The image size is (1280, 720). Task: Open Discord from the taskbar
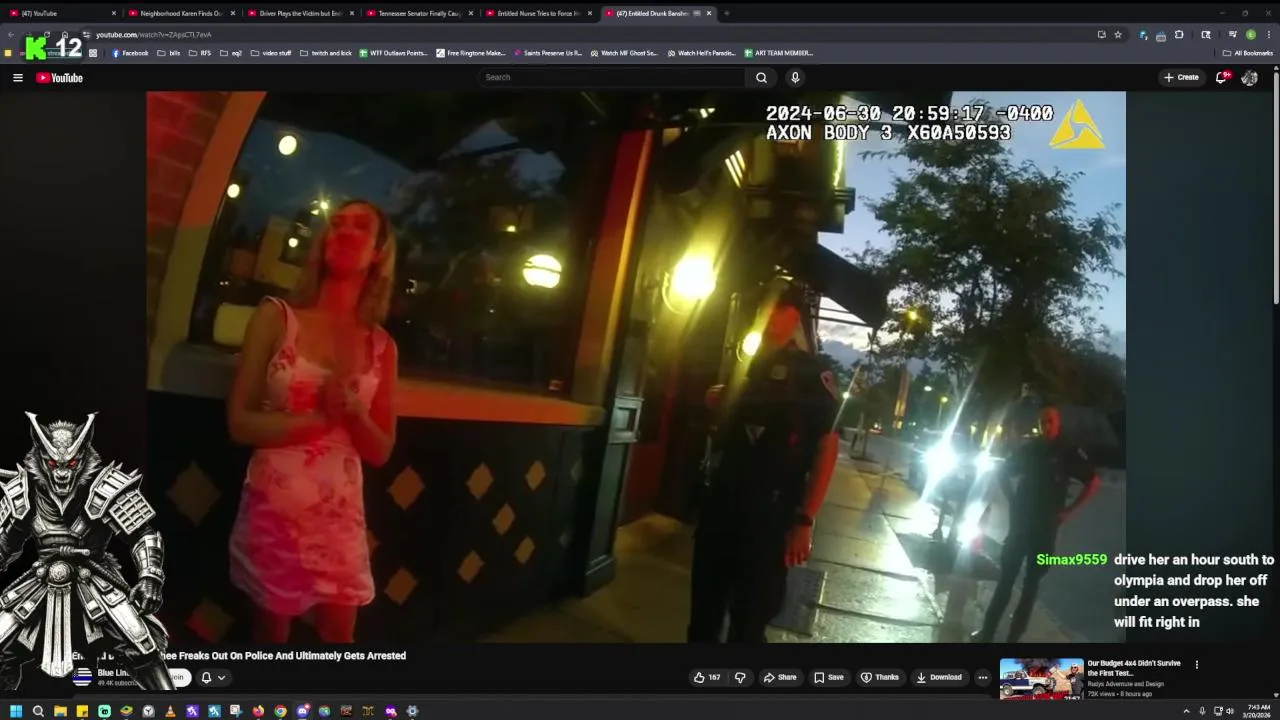[302, 711]
